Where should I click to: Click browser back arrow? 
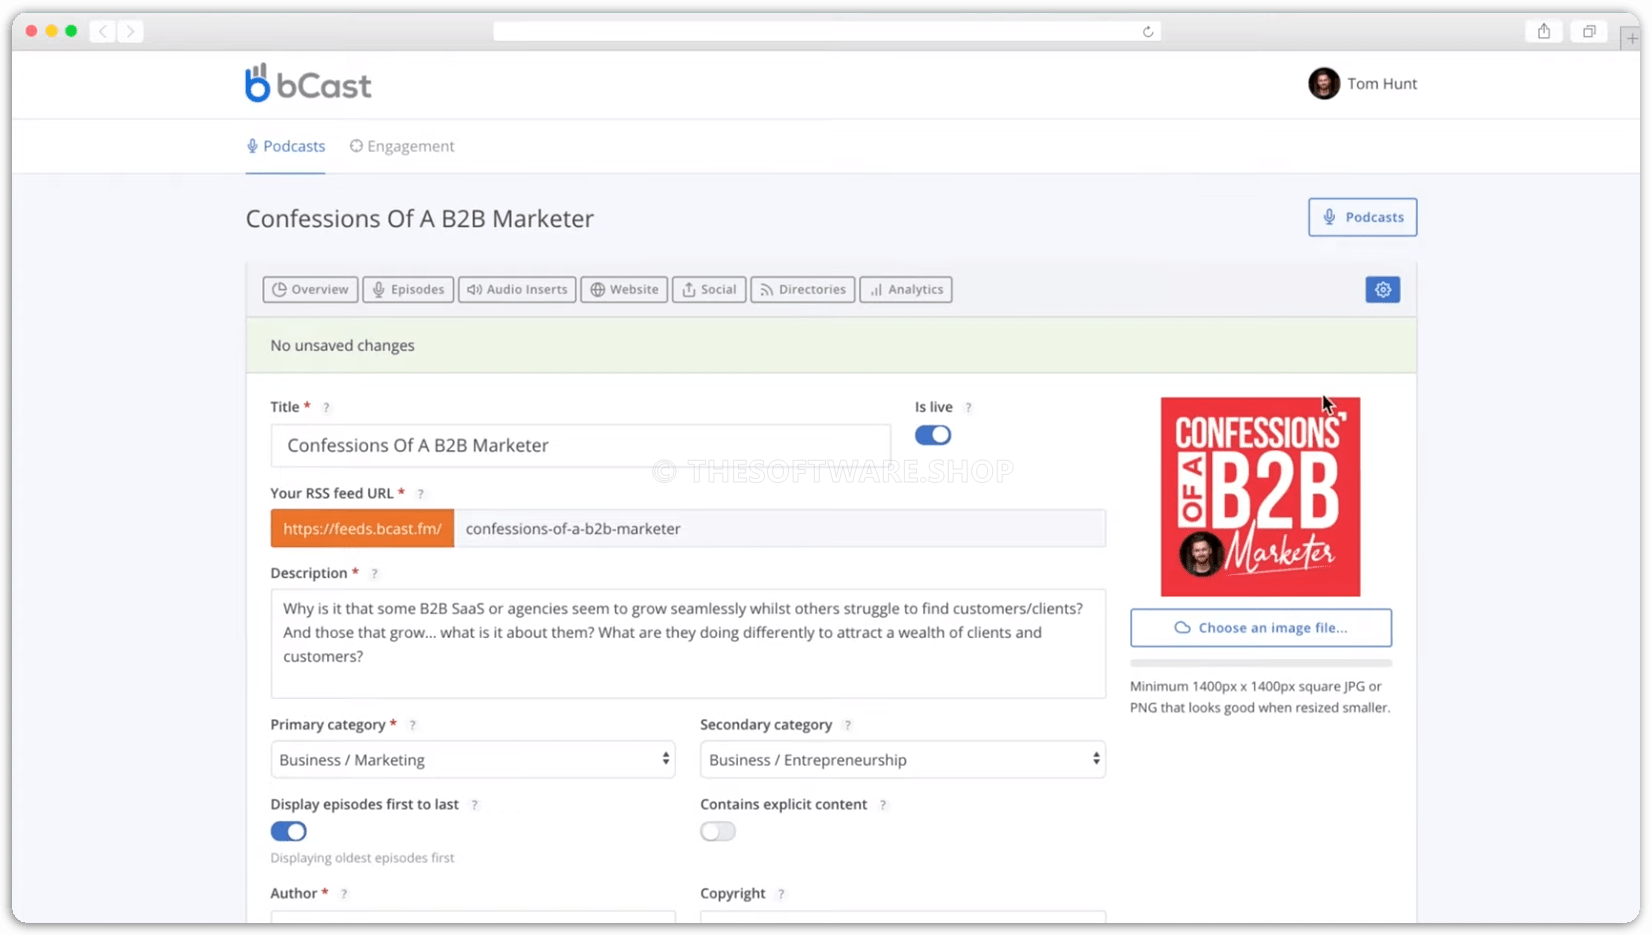pyautogui.click(x=103, y=32)
